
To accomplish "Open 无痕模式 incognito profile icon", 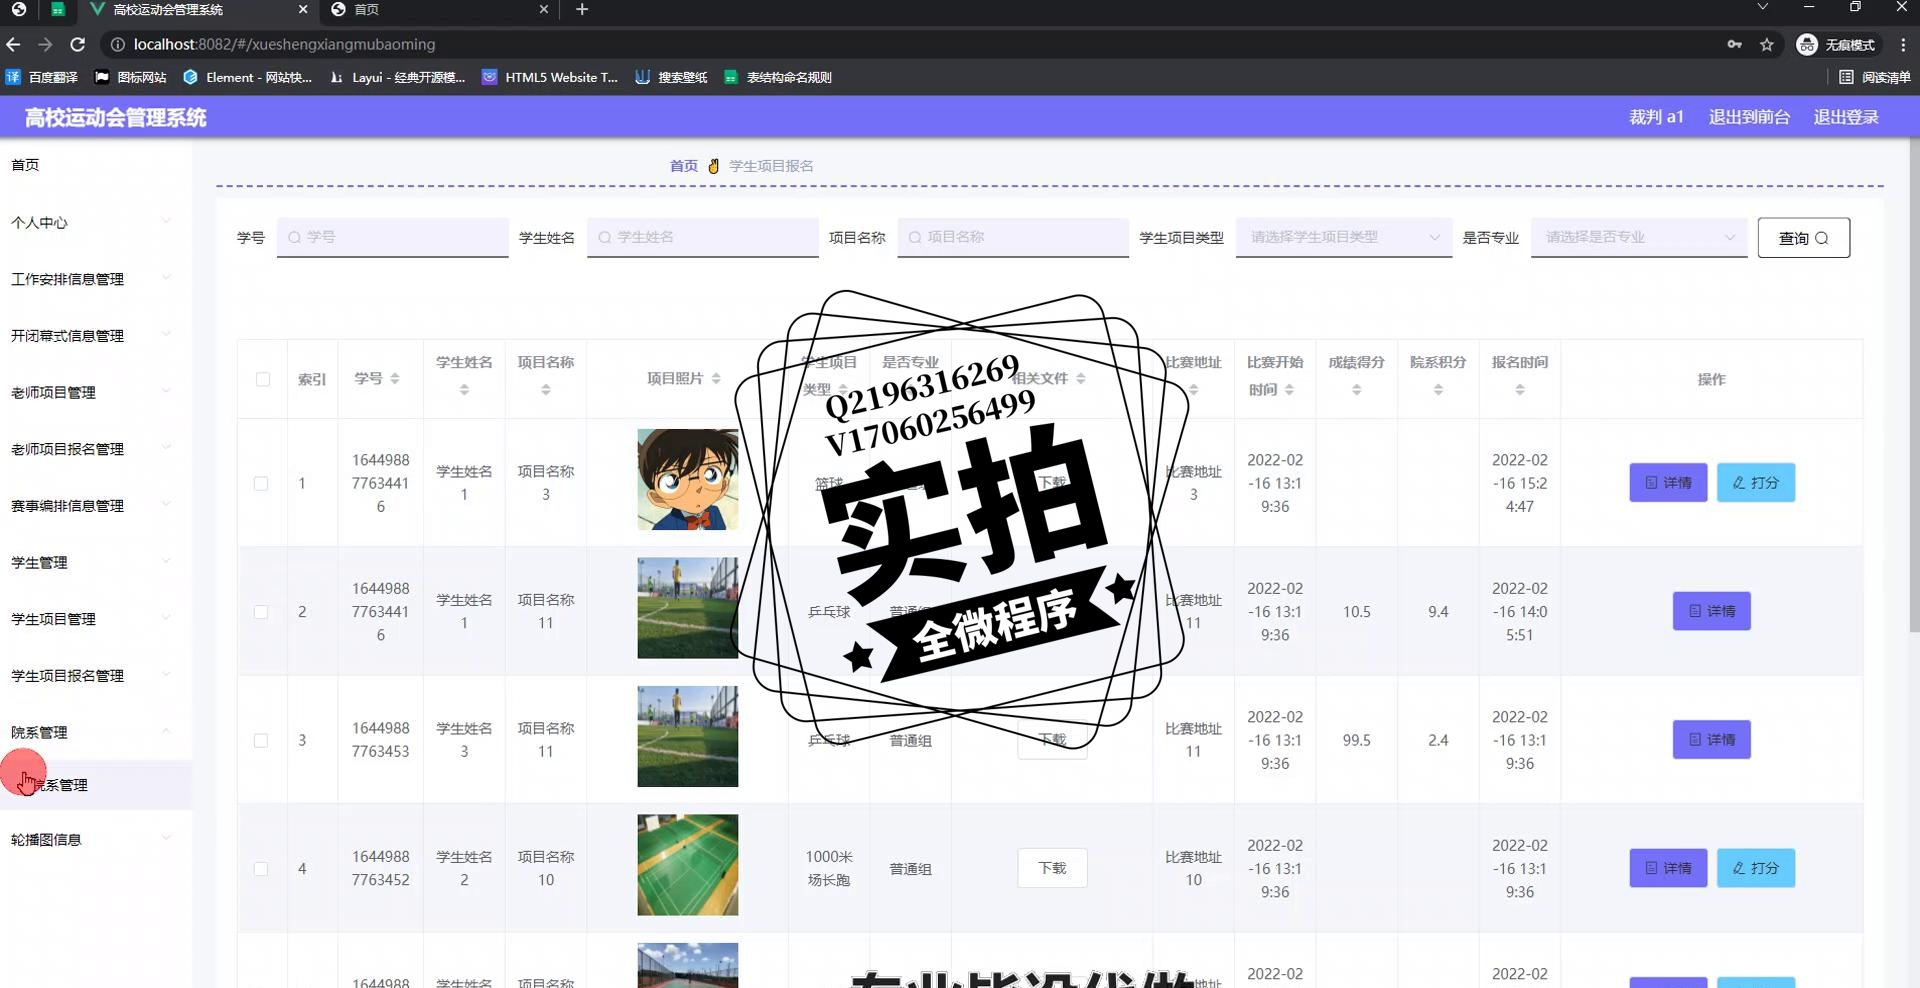I will point(1836,44).
